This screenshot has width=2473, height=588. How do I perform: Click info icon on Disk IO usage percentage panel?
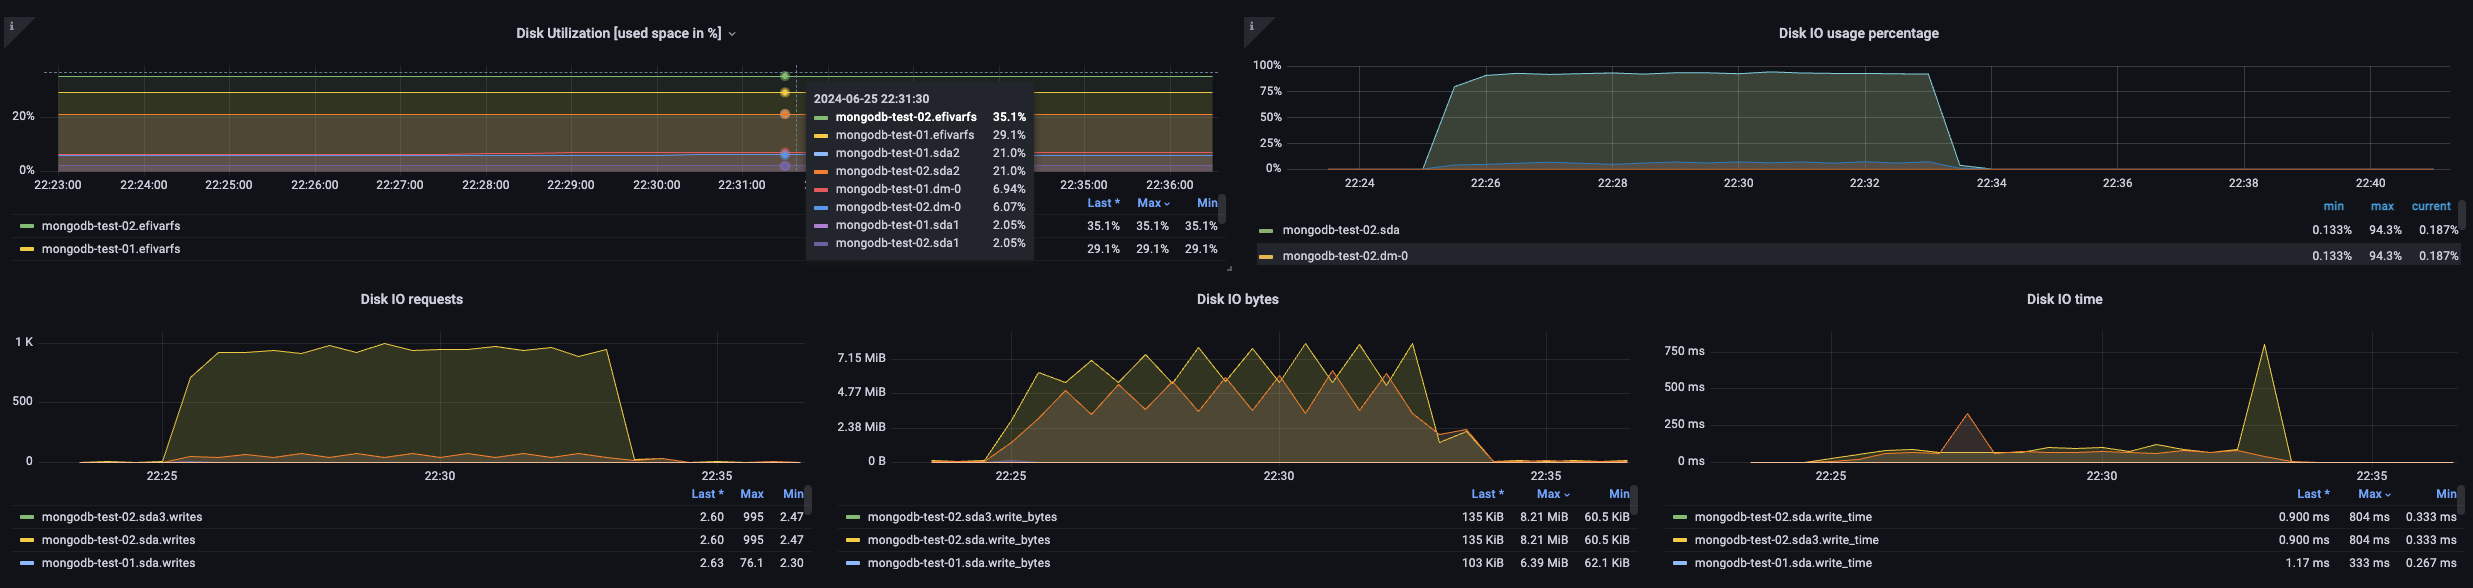tap(1252, 26)
